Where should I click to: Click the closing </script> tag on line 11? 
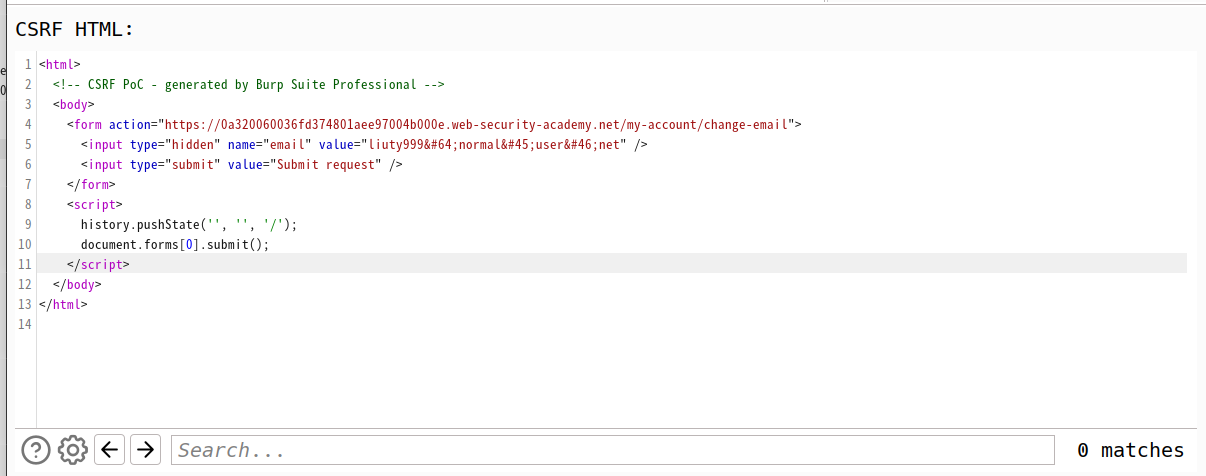pos(98,265)
